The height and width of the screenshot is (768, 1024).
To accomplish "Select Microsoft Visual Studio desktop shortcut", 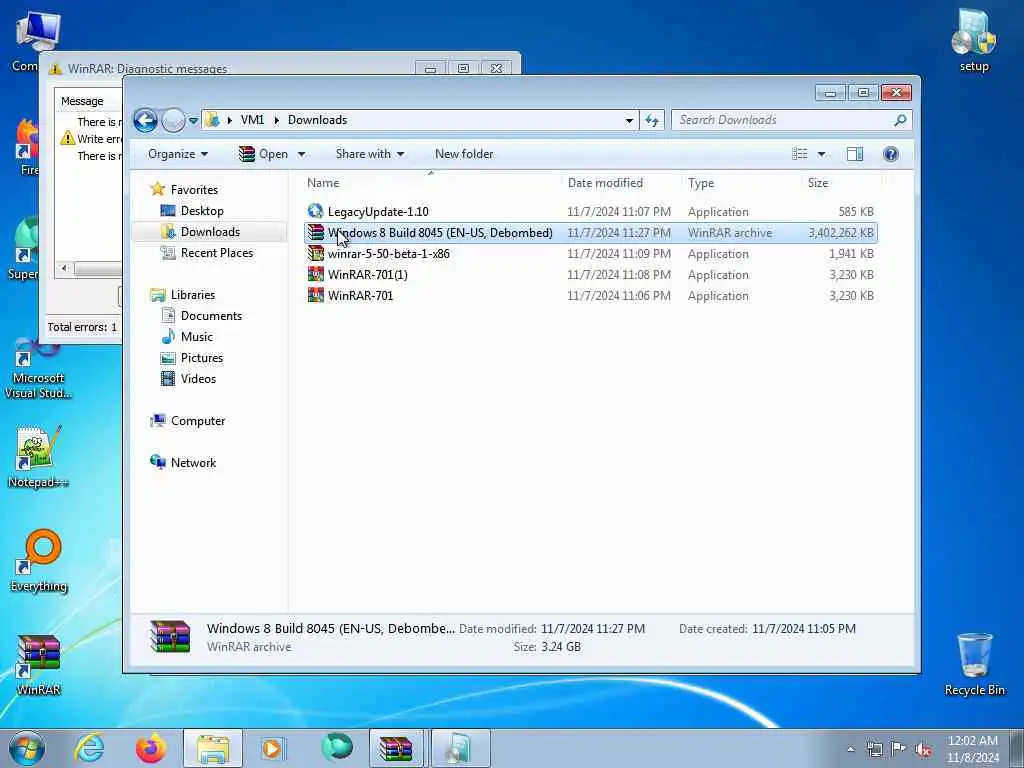I will coord(39,370).
